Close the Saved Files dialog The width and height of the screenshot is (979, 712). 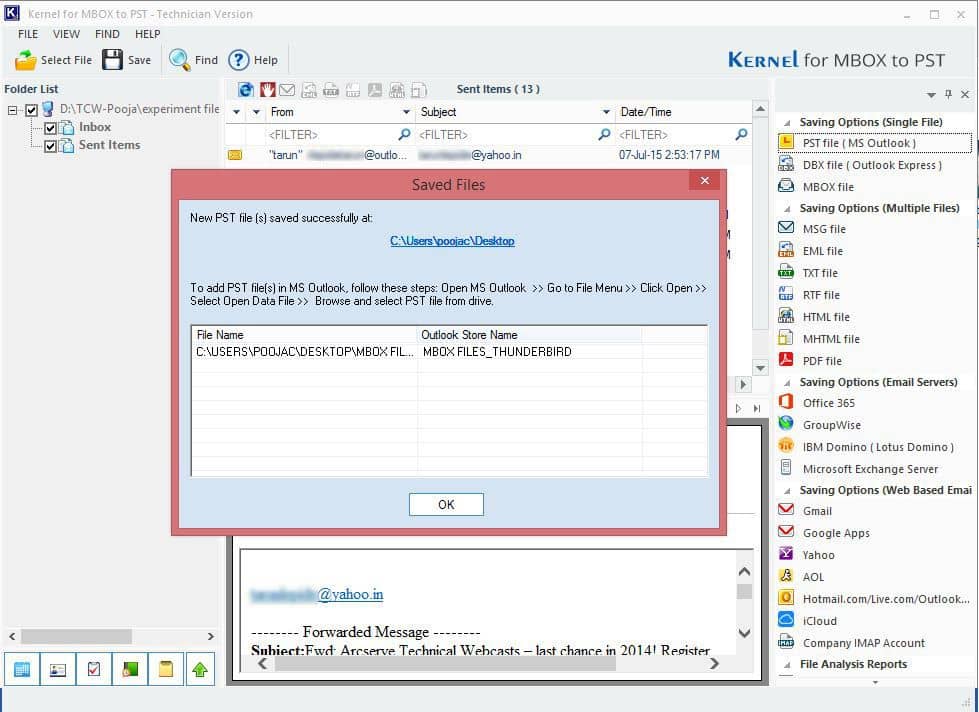tap(704, 180)
